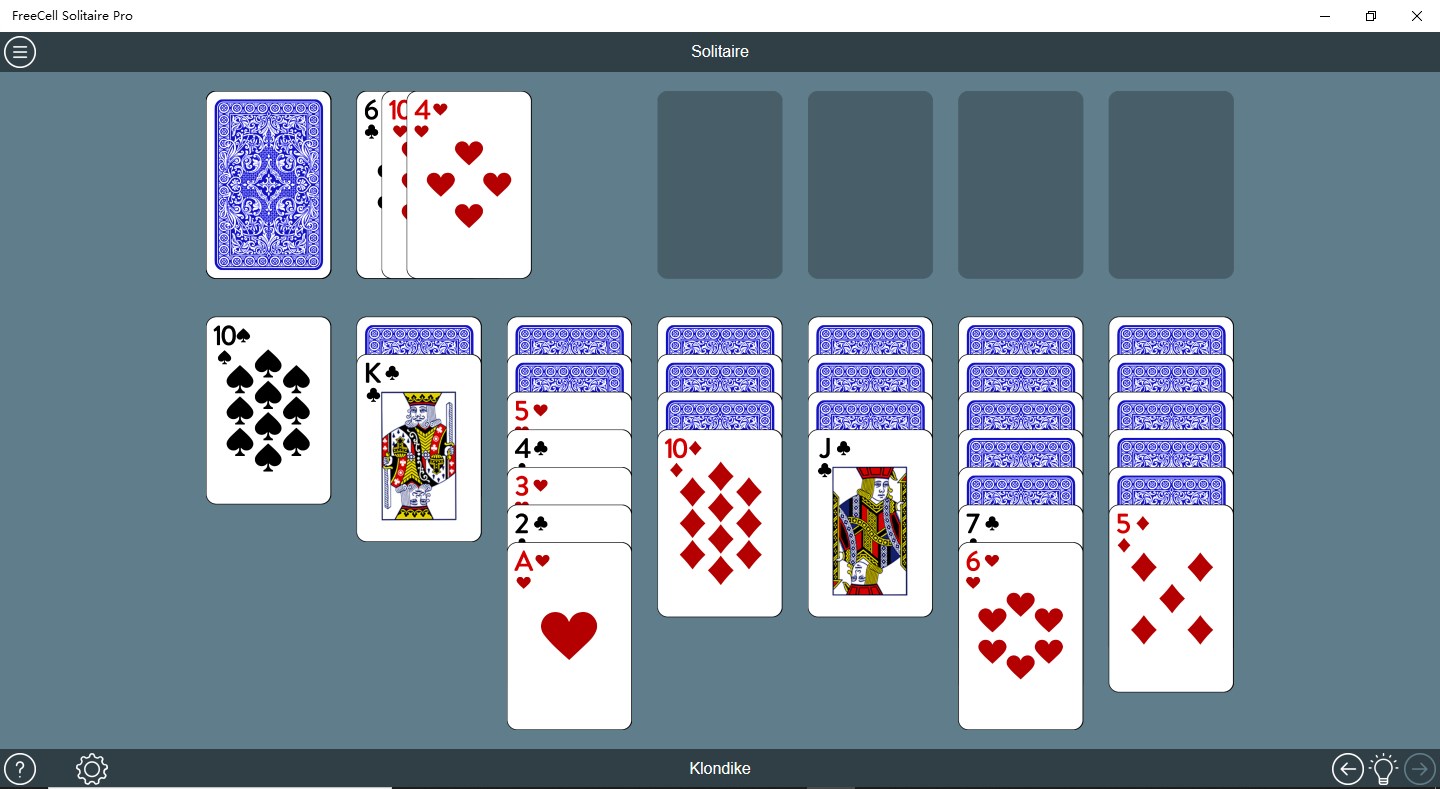Open the hamburger menu icon
Screen dimensions: 1440x789
(x=20, y=52)
